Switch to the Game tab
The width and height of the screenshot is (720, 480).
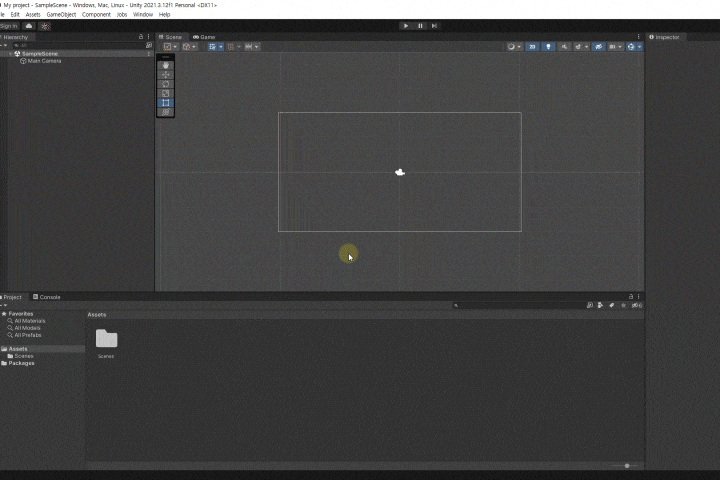point(204,37)
